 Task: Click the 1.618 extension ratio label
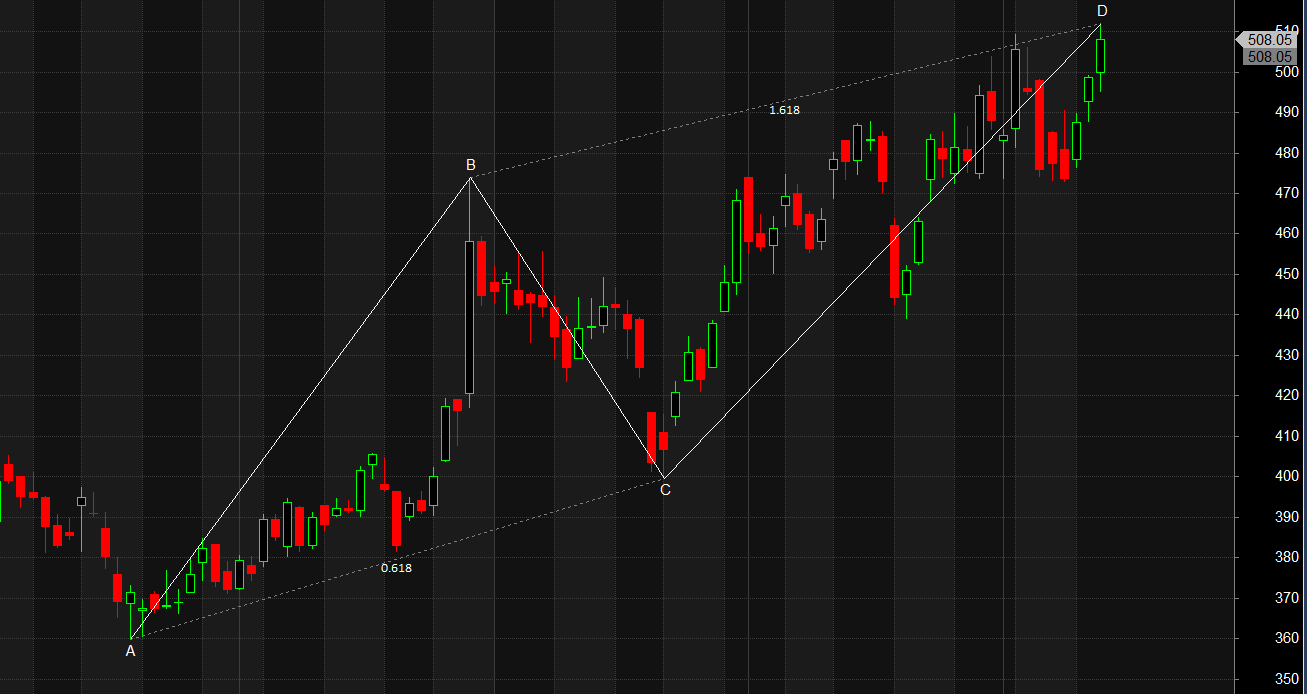[x=784, y=110]
